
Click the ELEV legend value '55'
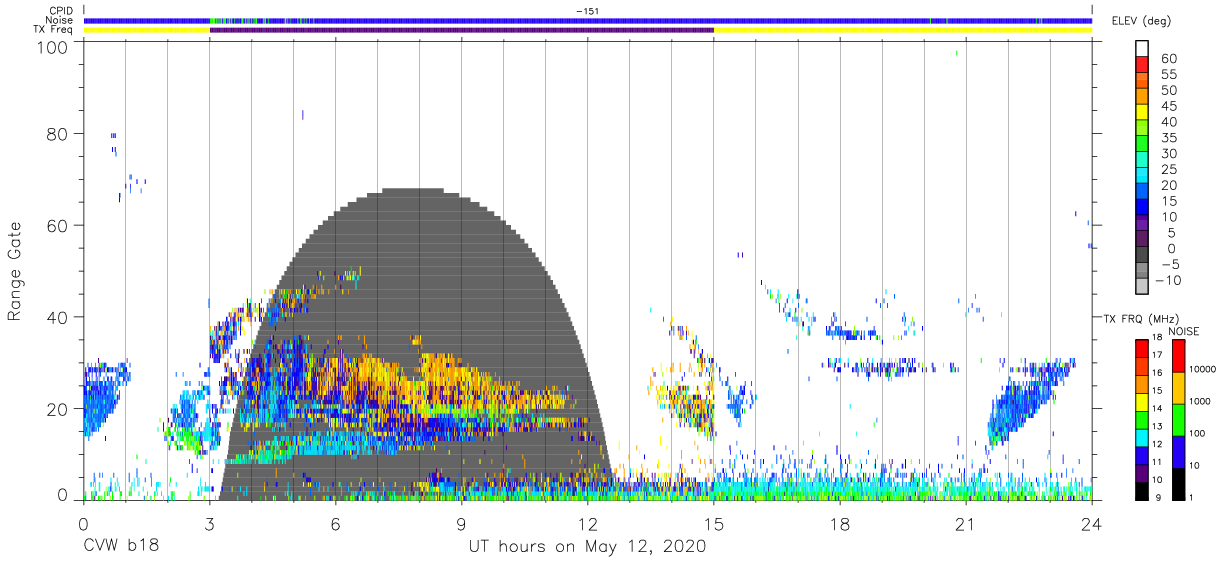(x=1168, y=75)
